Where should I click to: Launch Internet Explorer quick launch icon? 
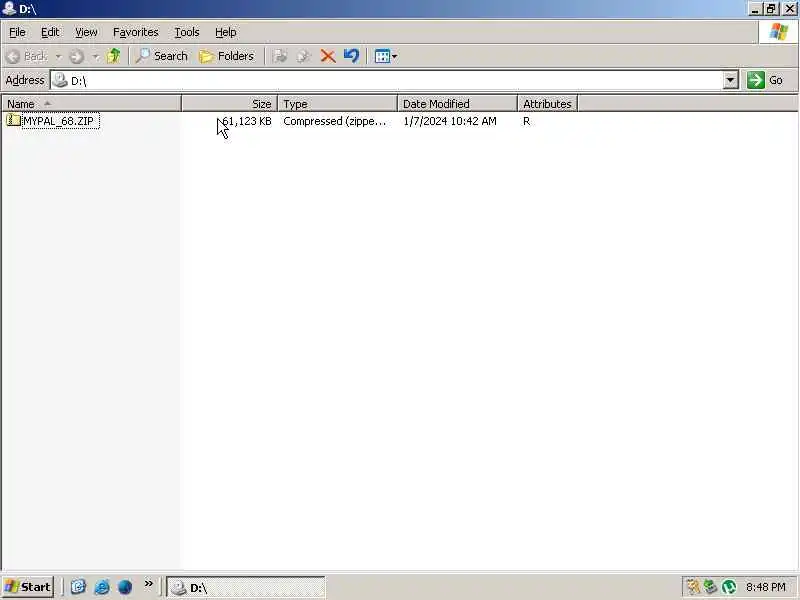[102, 587]
